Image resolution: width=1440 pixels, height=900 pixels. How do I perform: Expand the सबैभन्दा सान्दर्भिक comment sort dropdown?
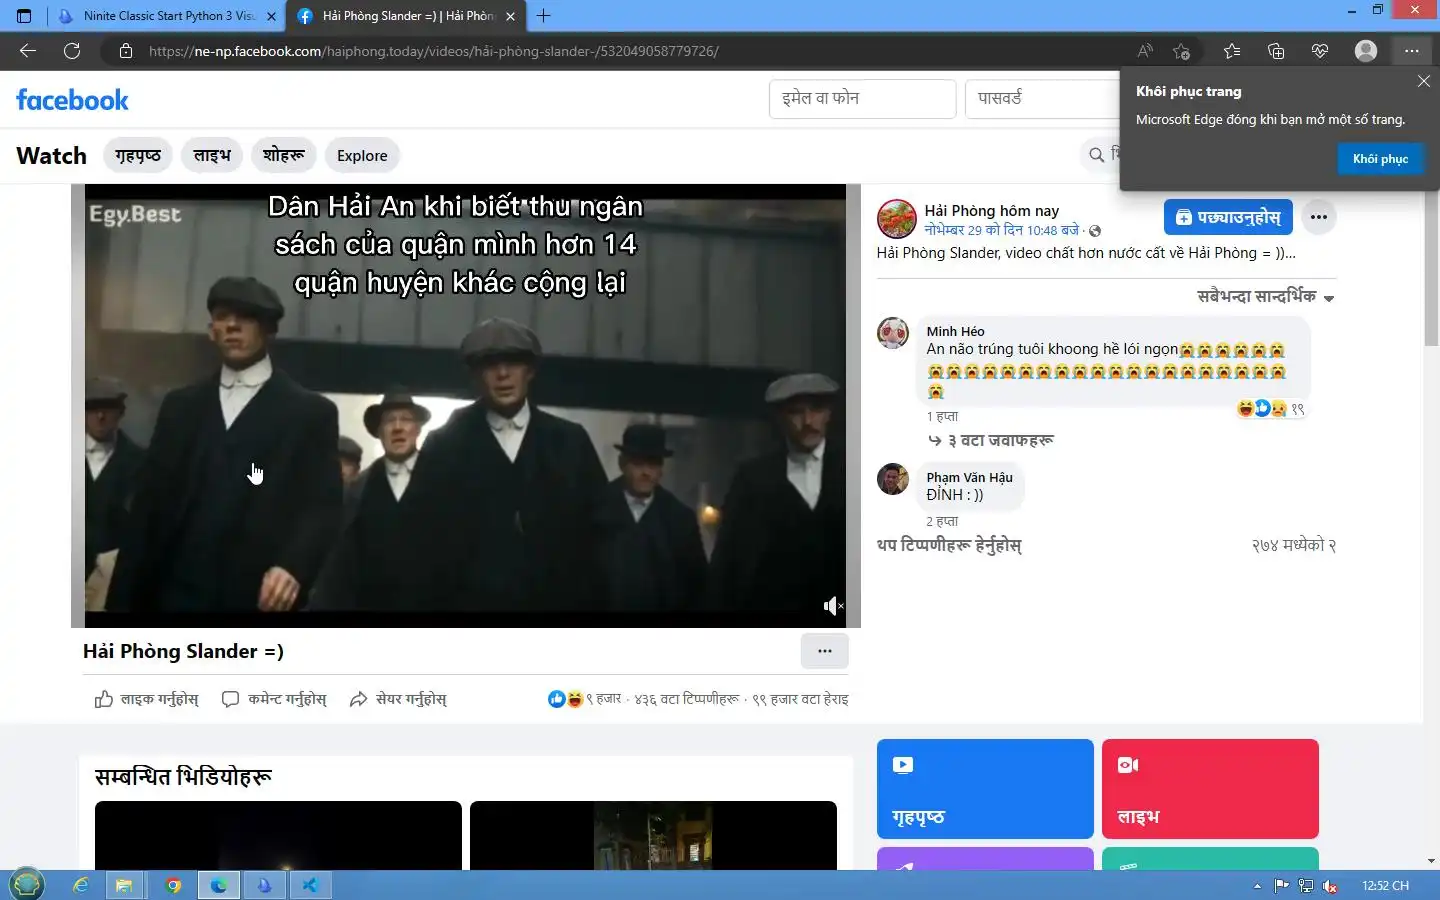[x=1266, y=297]
